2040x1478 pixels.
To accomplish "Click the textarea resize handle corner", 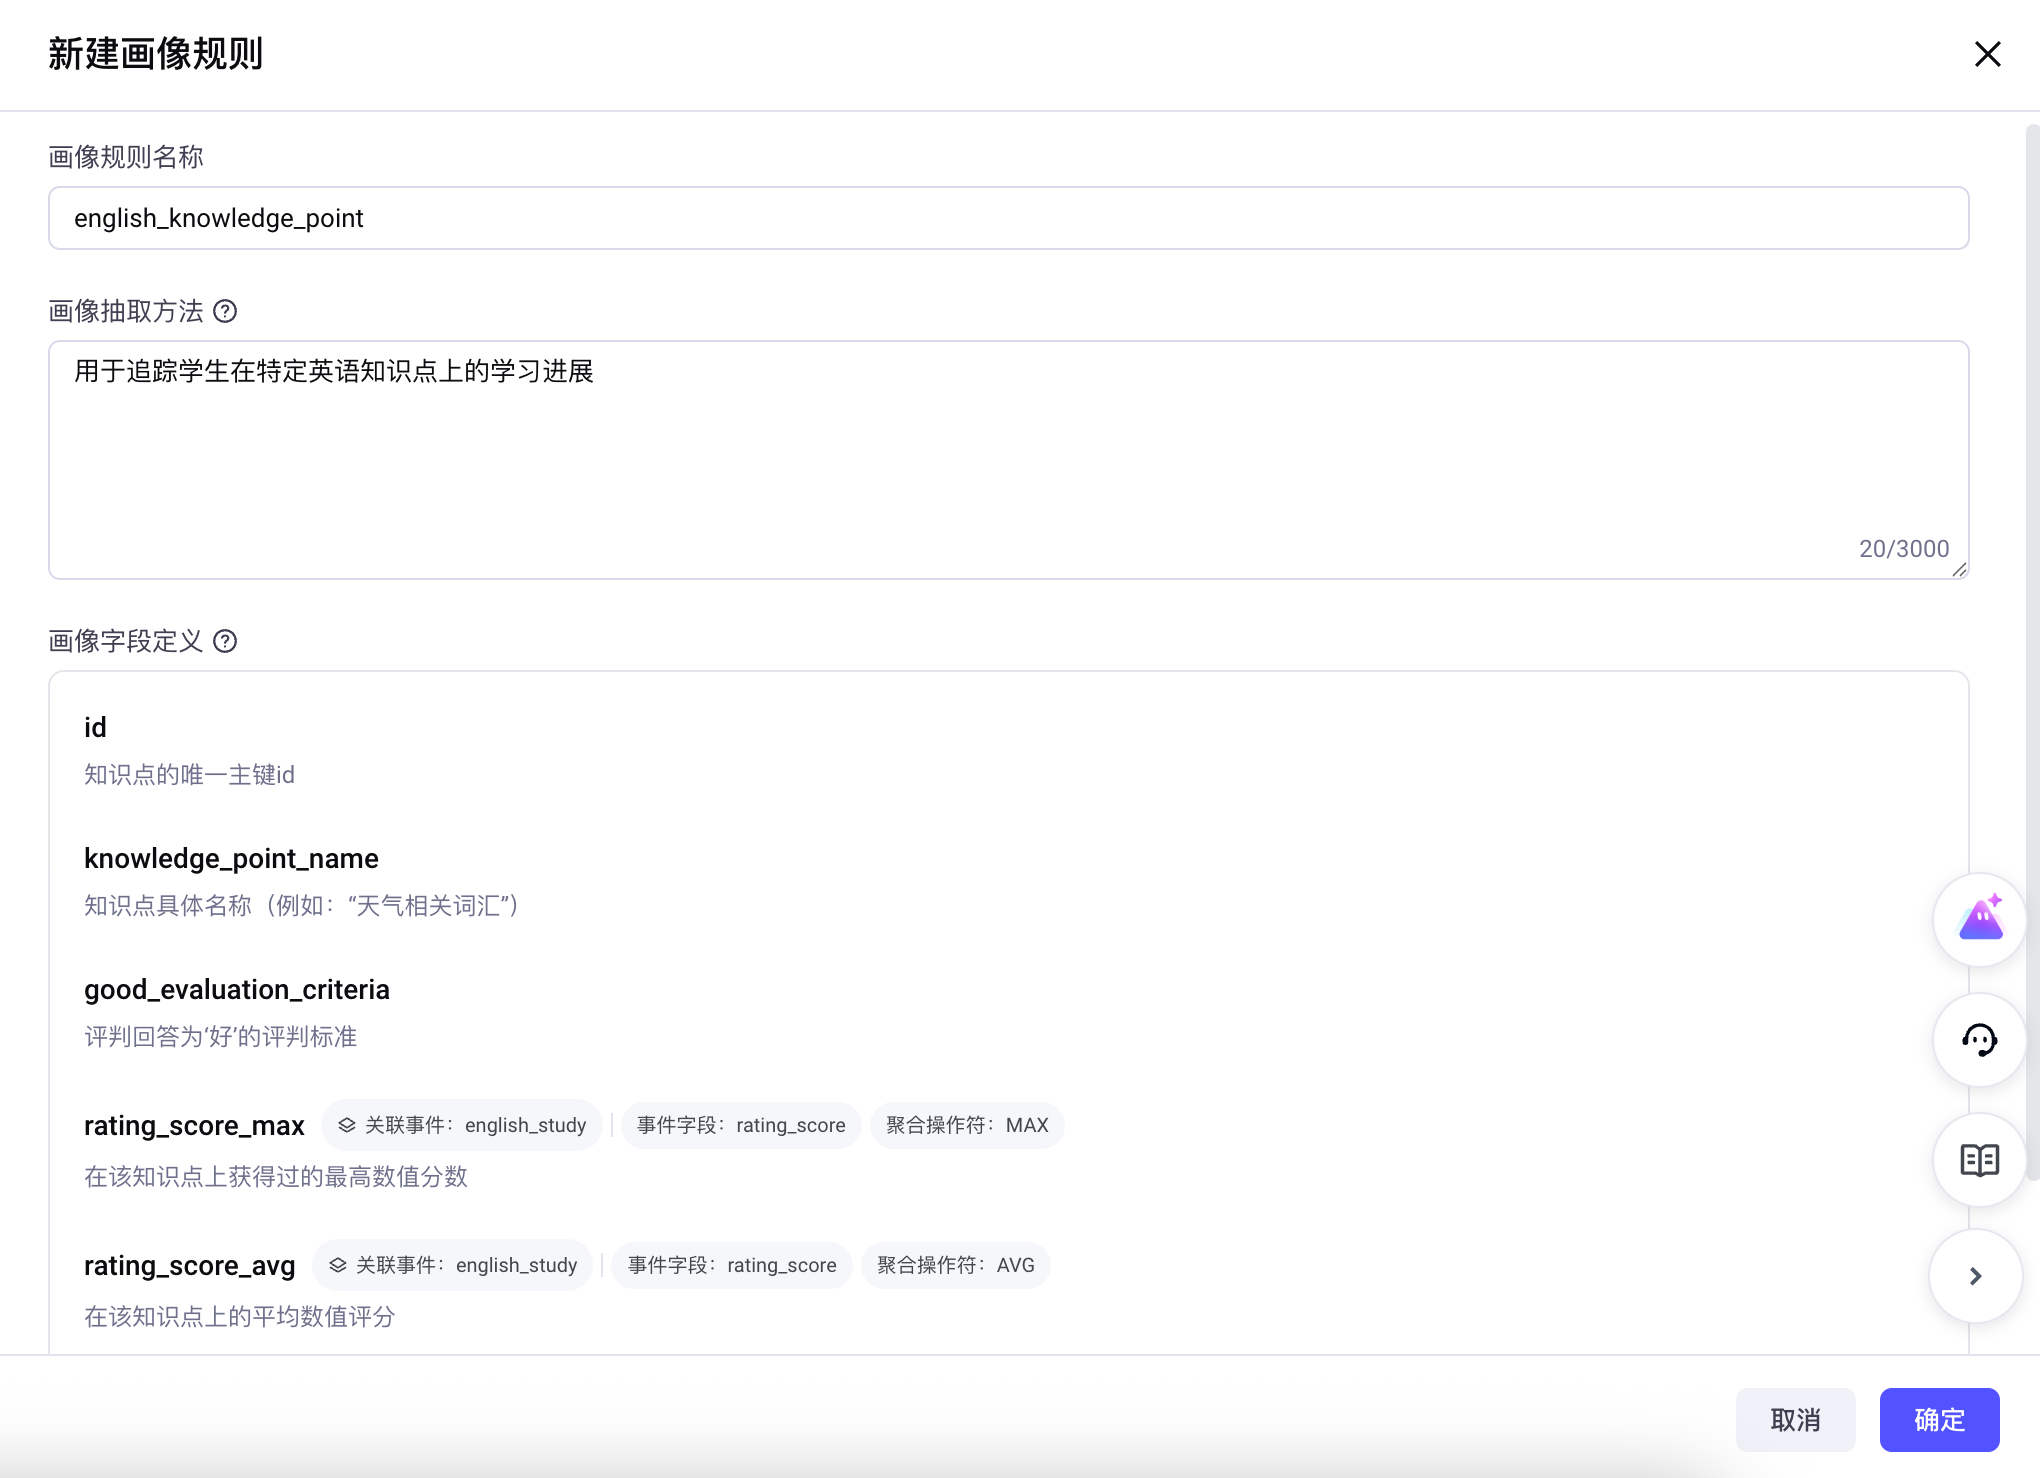I will click(x=1959, y=569).
